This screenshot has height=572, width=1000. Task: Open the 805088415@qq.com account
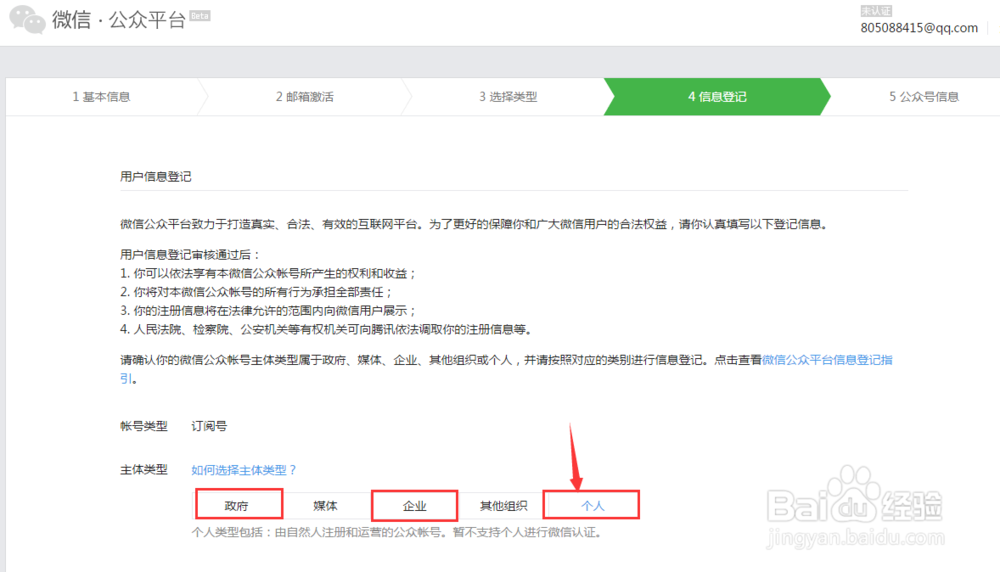[919, 27]
